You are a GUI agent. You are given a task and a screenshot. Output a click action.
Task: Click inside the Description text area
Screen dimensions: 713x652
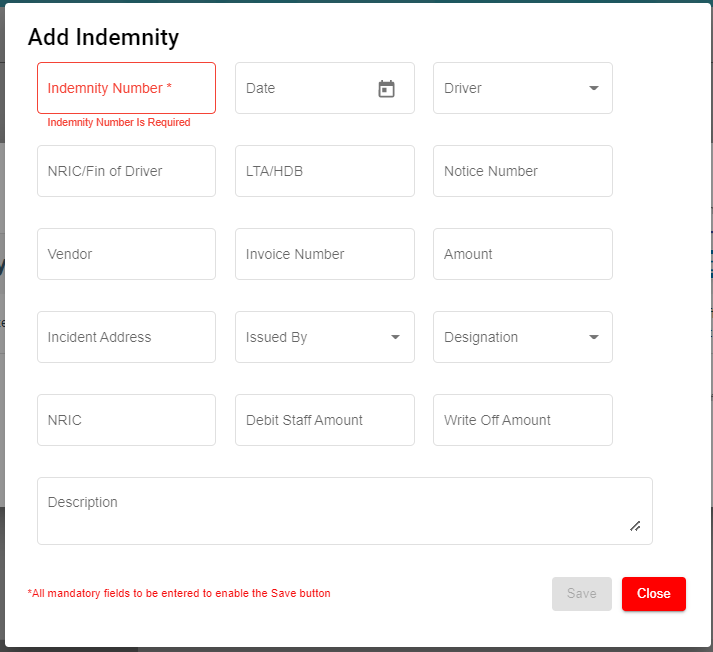click(x=330, y=510)
